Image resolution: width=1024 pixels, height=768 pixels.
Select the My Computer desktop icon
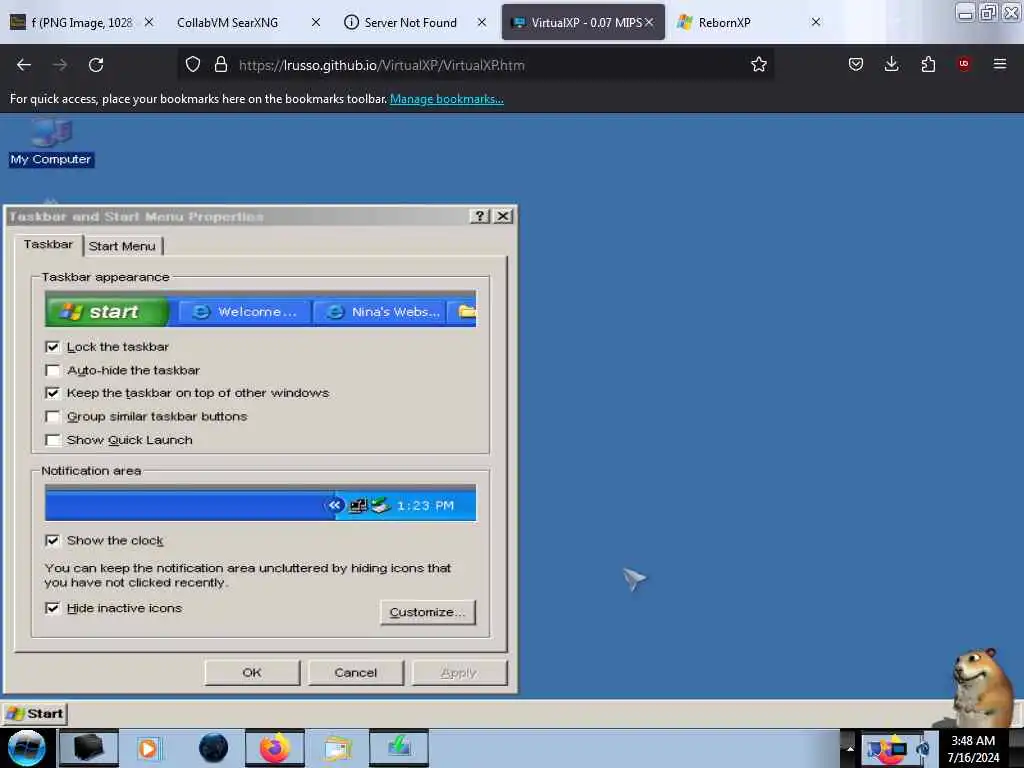tap(51, 143)
